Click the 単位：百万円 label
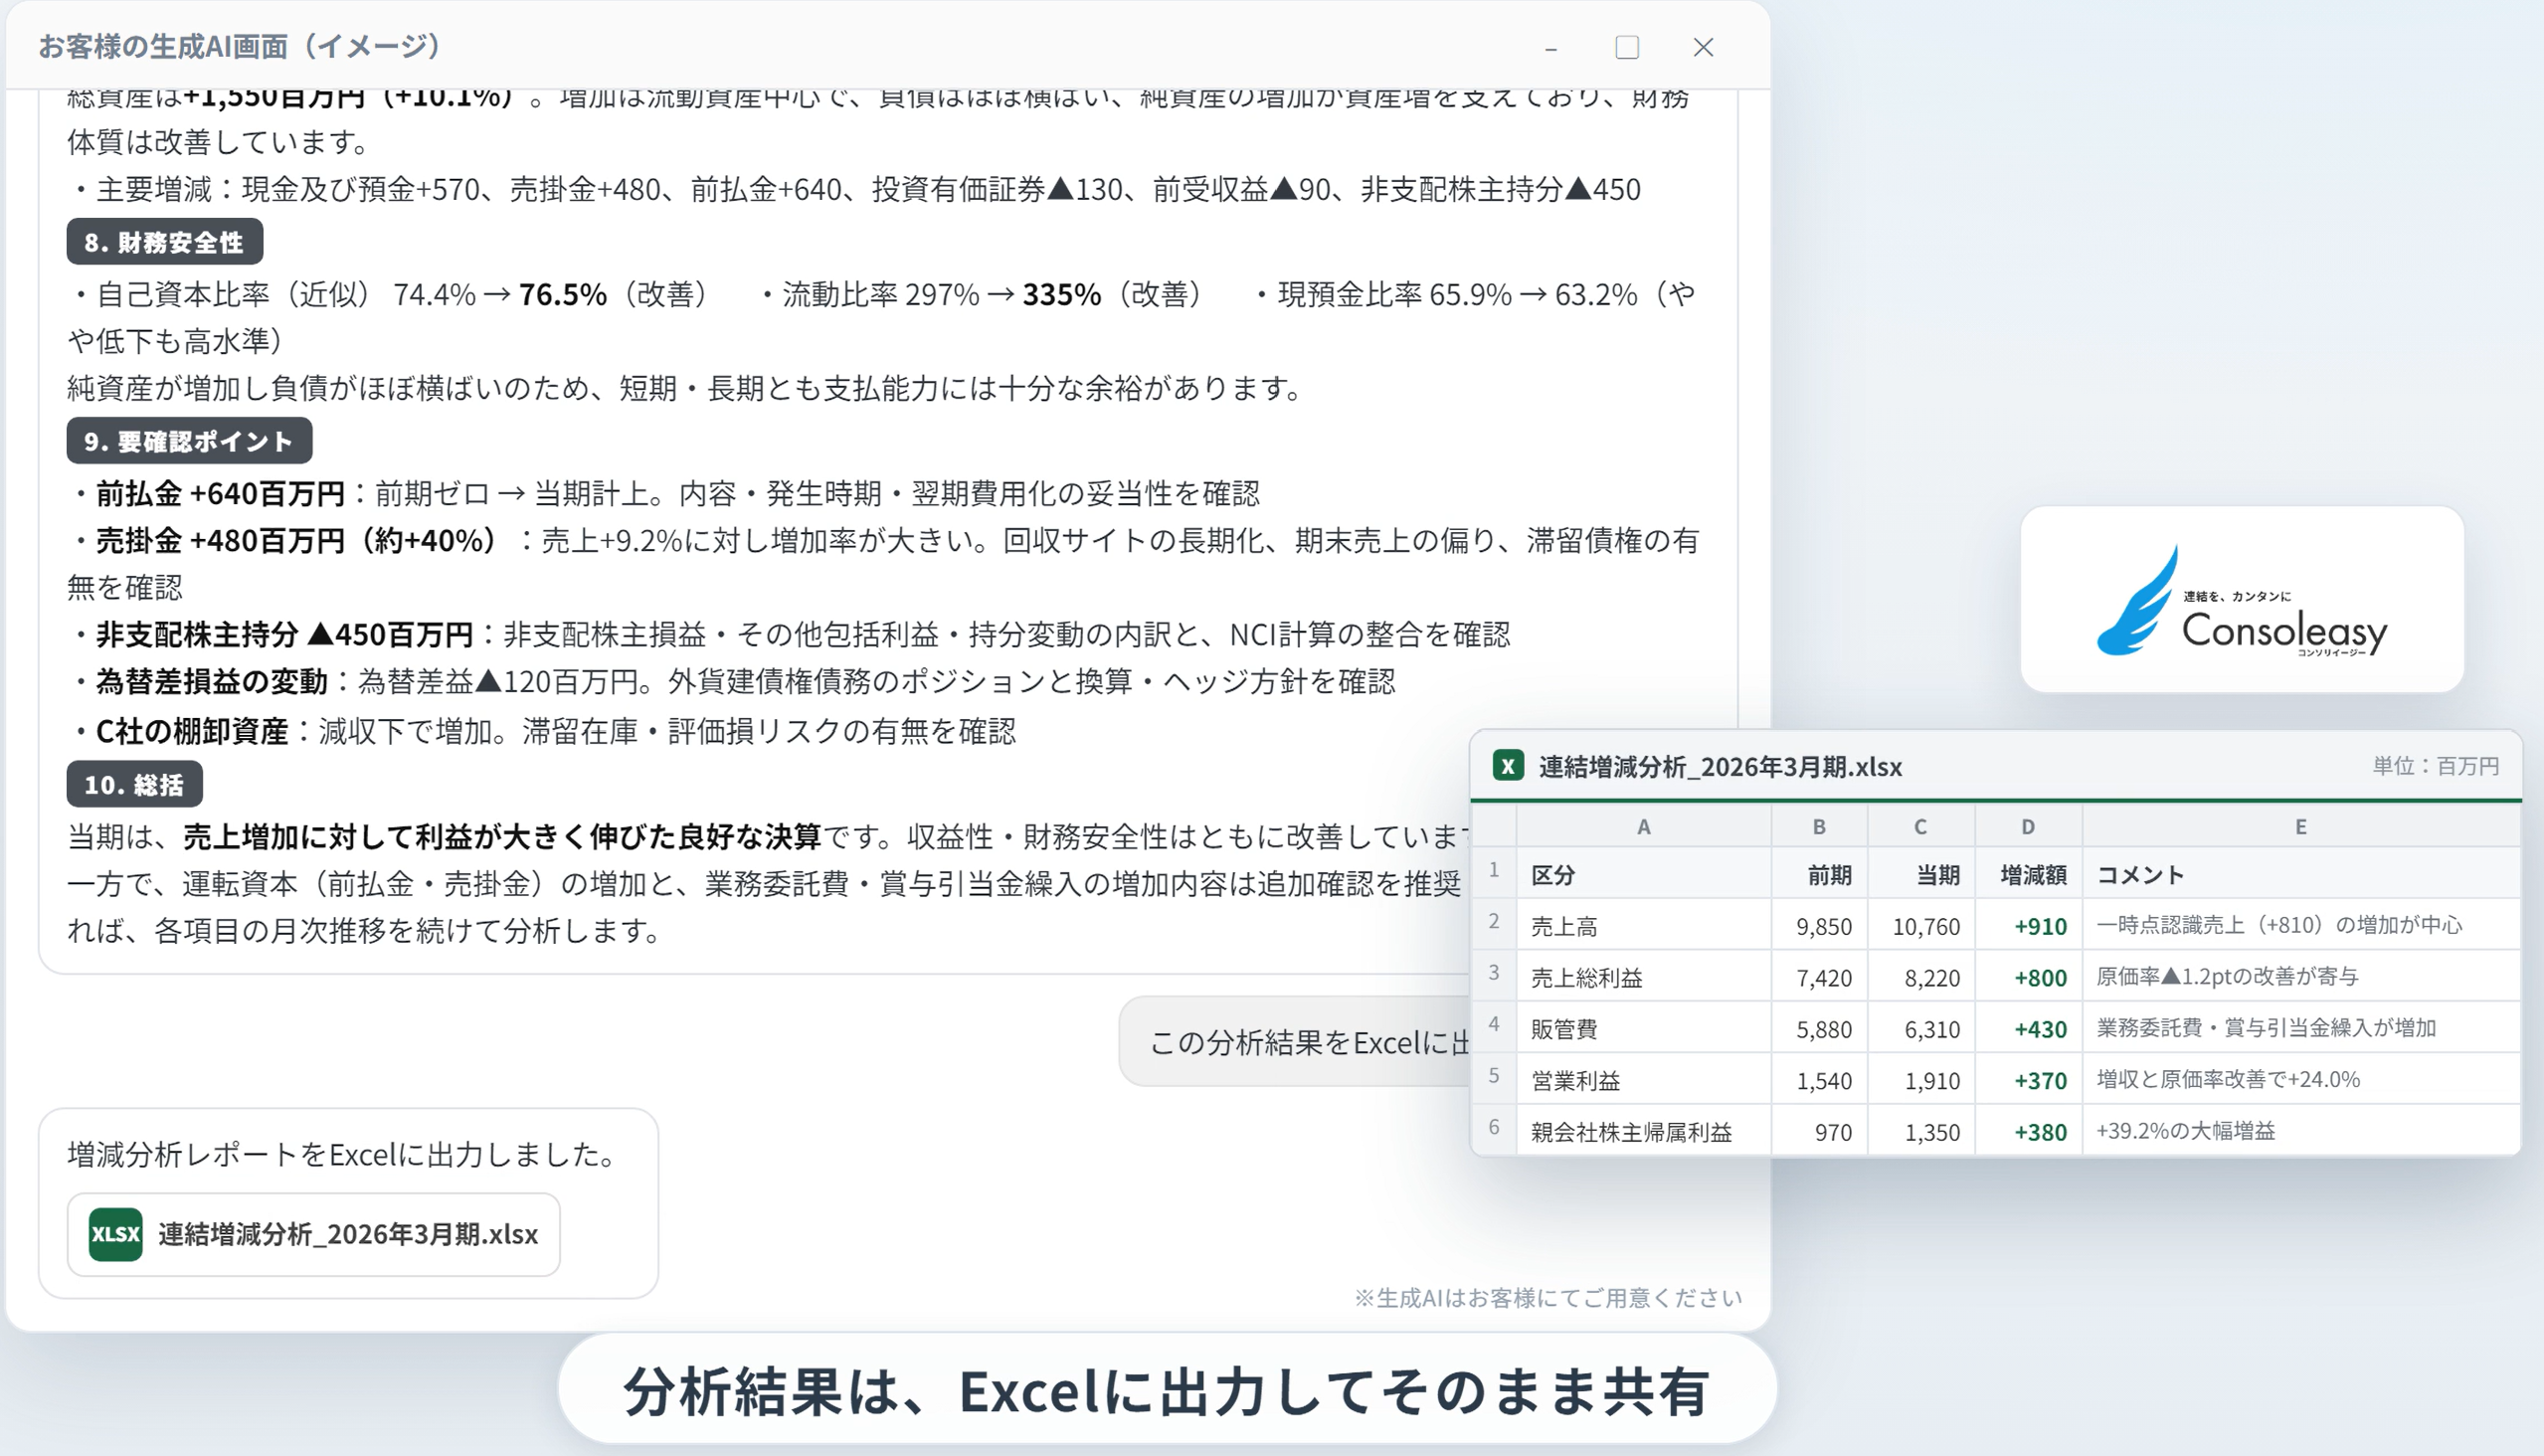The height and width of the screenshot is (1456, 2544). [2435, 766]
